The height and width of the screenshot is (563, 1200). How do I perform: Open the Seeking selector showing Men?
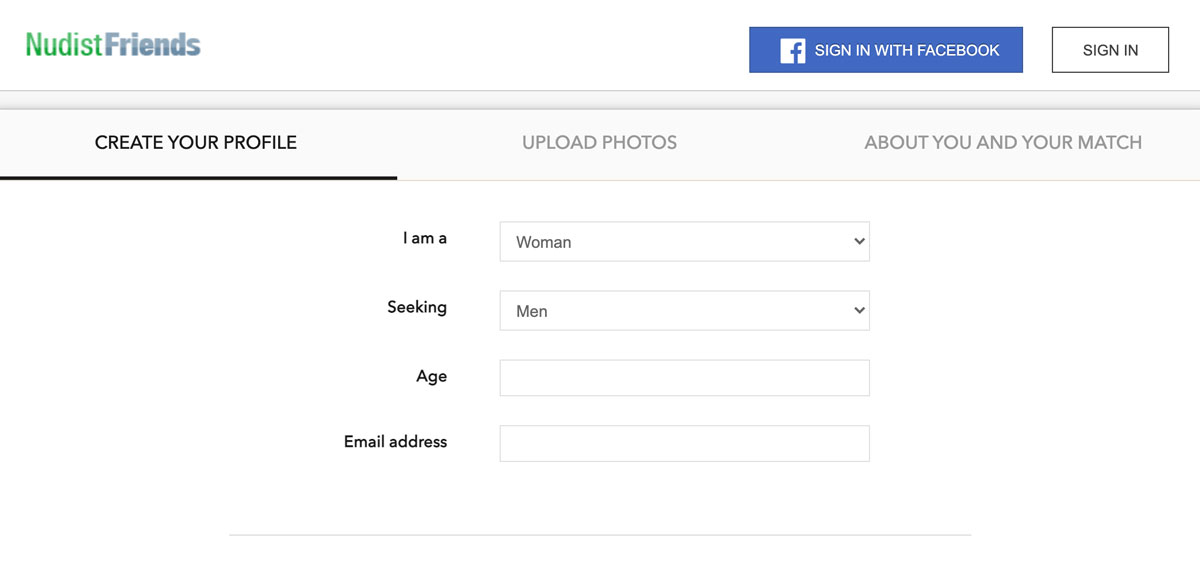point(684,310)
